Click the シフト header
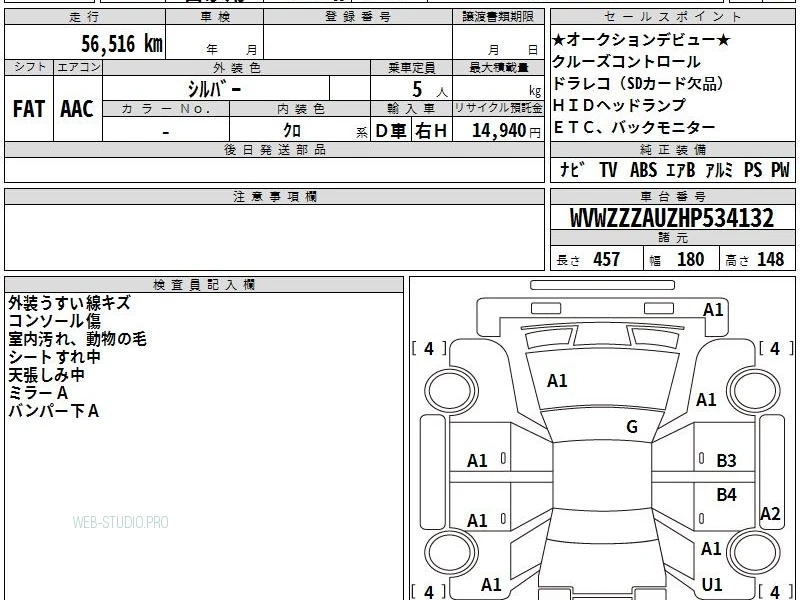The width and height of the screenshot is (800, 600). click(29, 67)
